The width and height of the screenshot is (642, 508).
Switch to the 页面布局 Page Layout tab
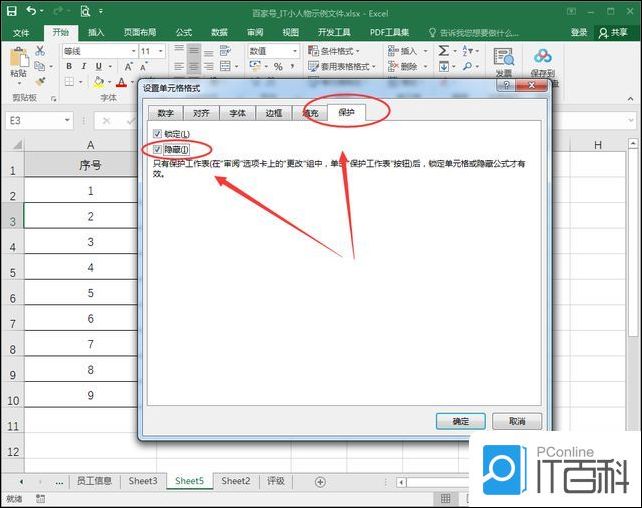pos(140,32)
